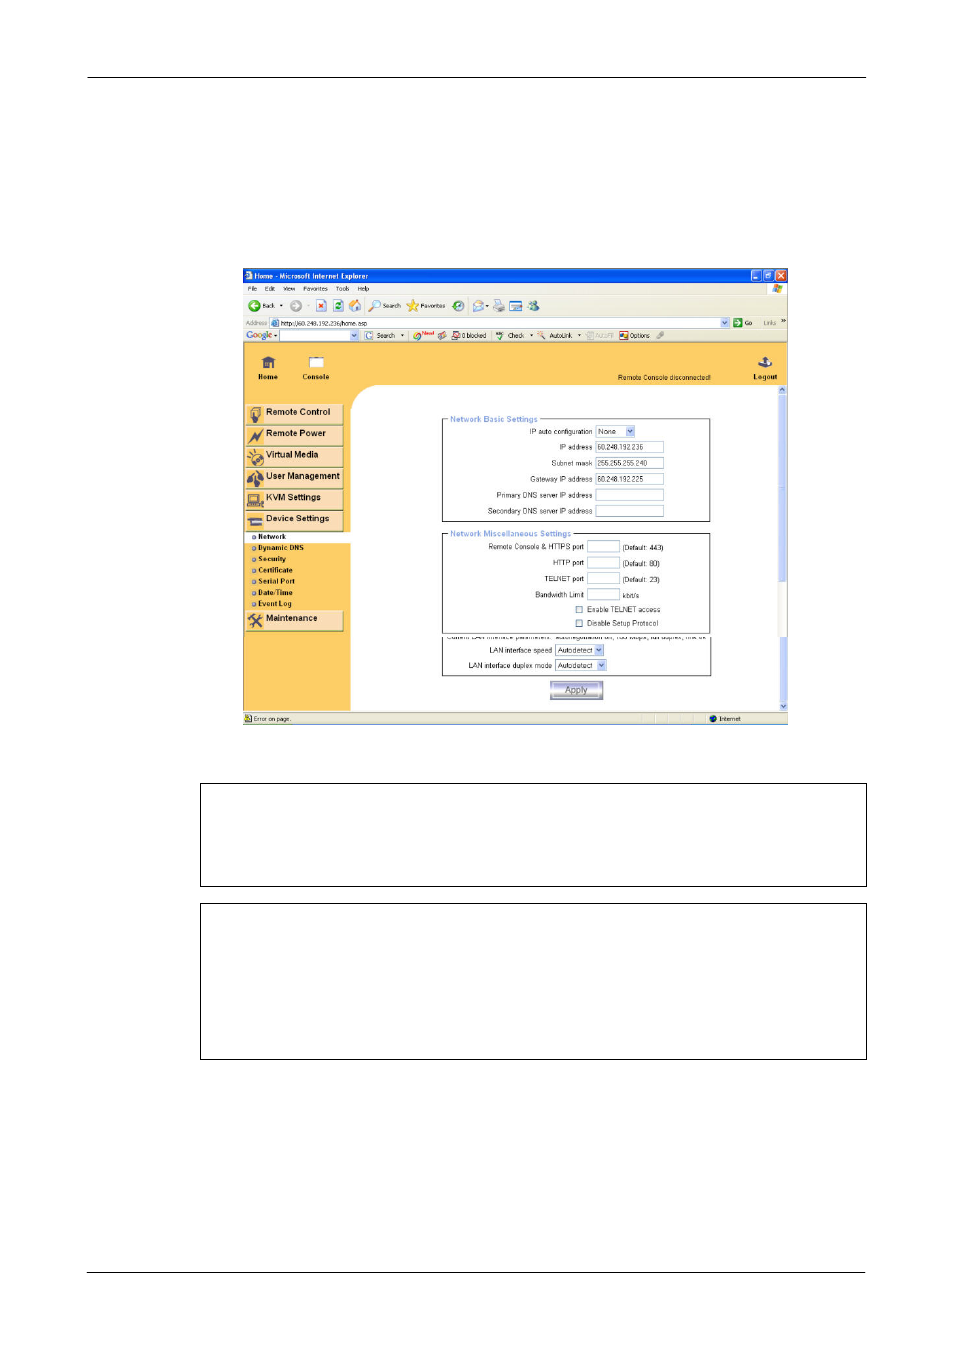Open Google toolbar Options
Image resolution: width=954 pixels, height=1350 pixels.
[635, 336]
